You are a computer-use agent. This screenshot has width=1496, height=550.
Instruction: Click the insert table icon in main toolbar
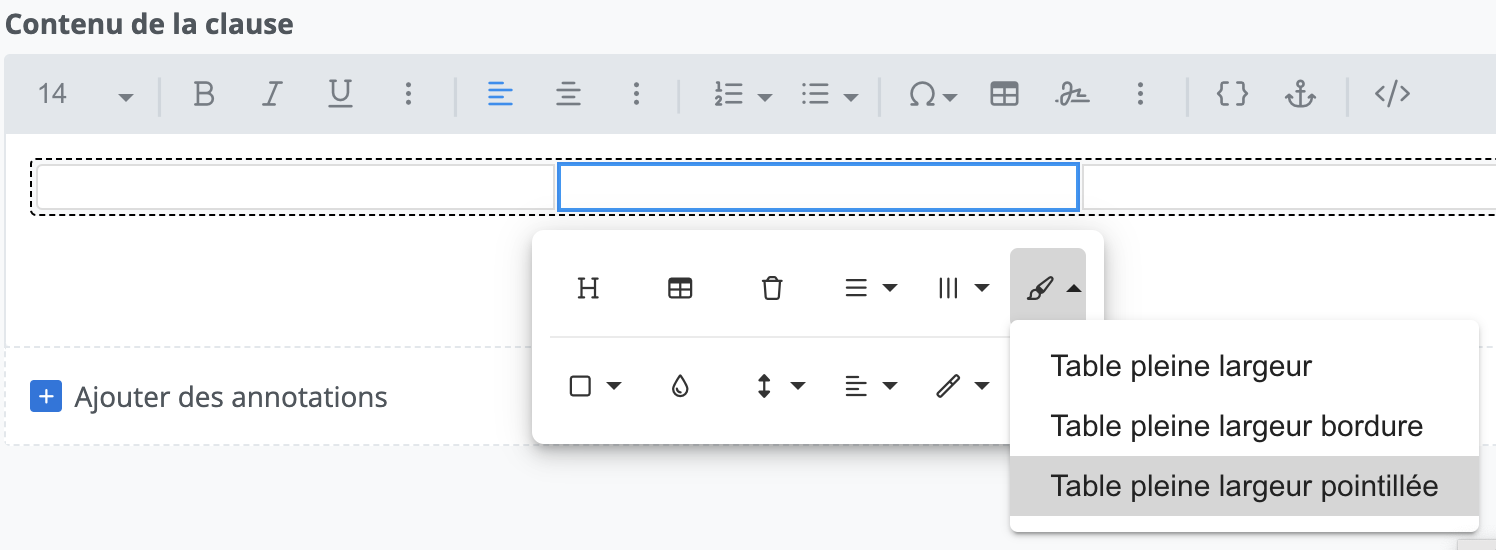click(x=1004, y=95)
